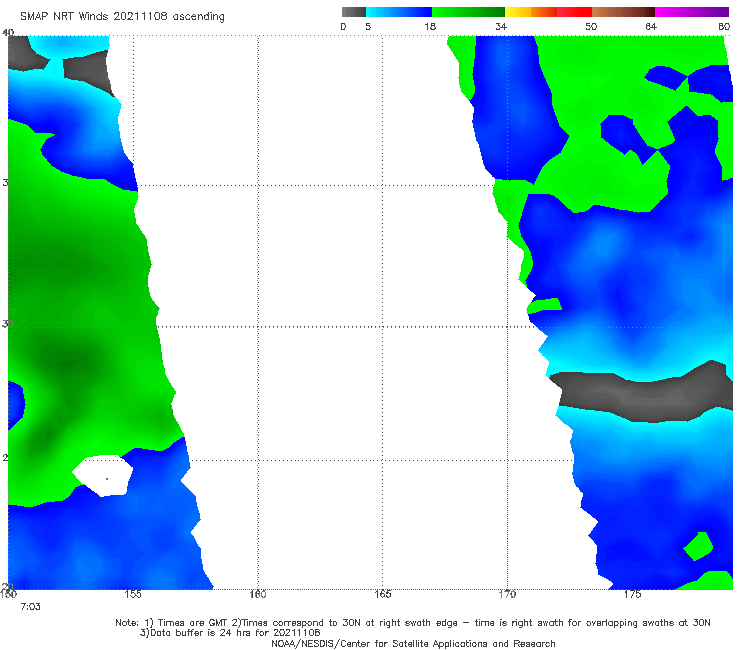Select the brown segment of the color bar

[x=623, y=12]
